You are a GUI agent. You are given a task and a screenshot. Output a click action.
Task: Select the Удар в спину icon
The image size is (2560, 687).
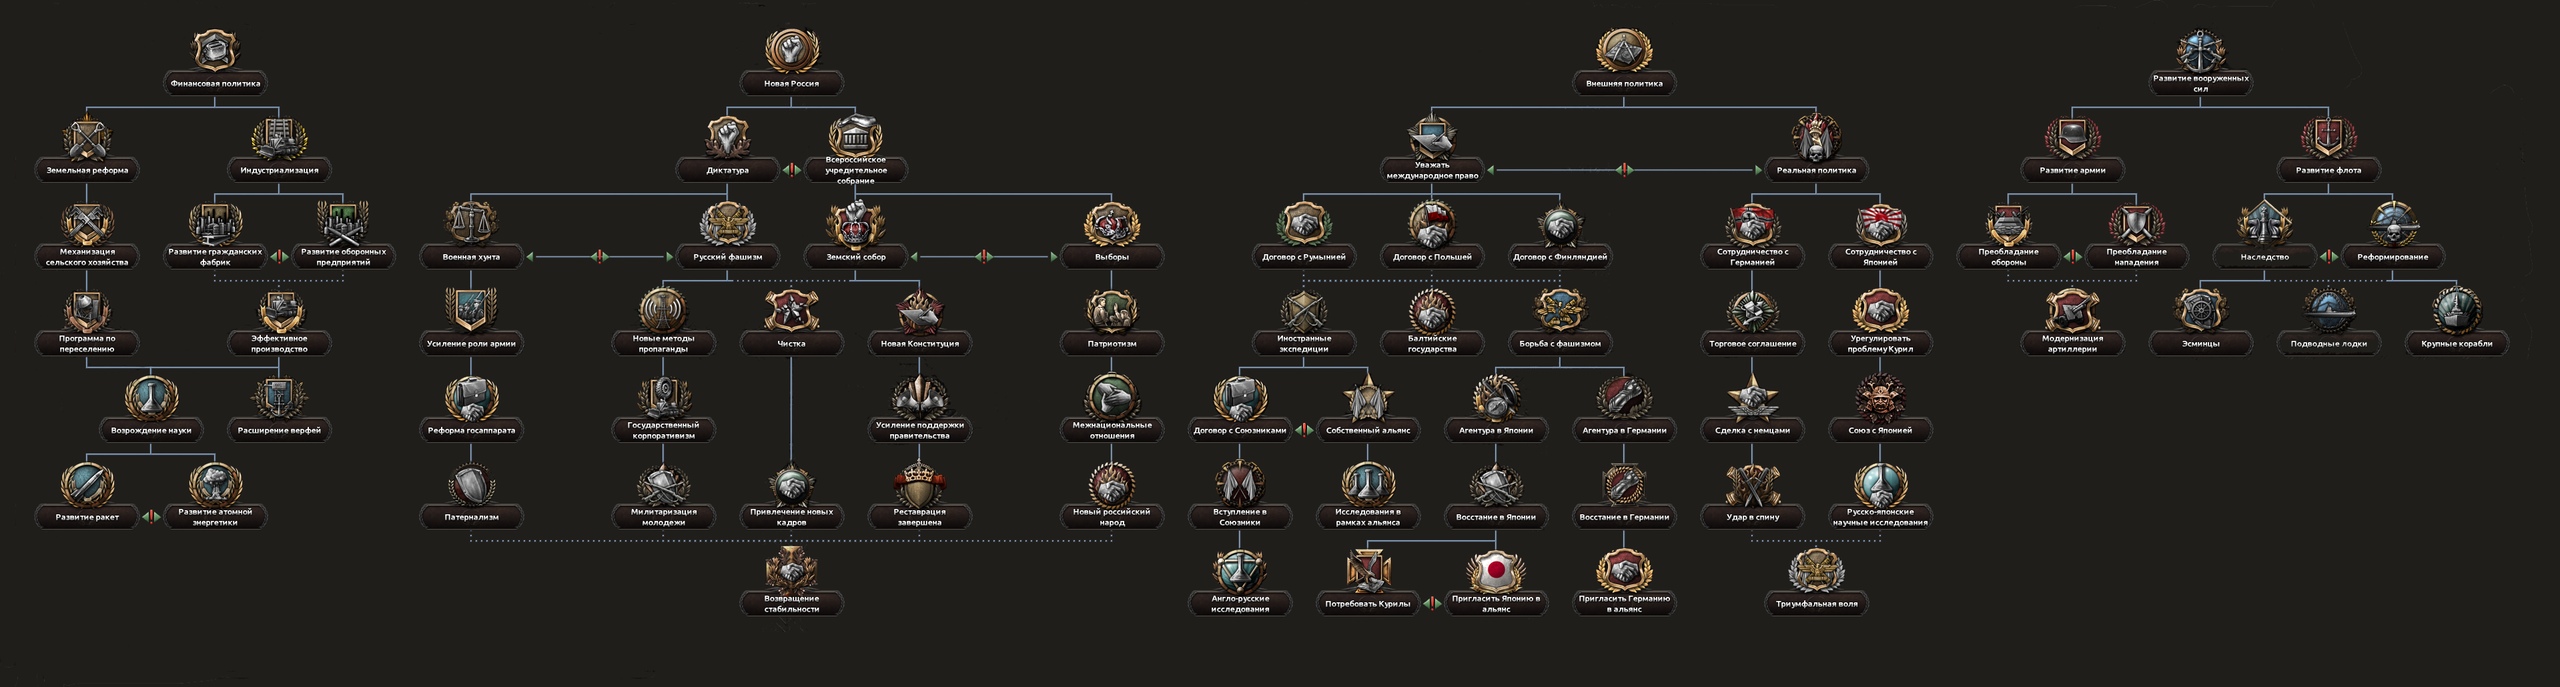pos(1752,485)
